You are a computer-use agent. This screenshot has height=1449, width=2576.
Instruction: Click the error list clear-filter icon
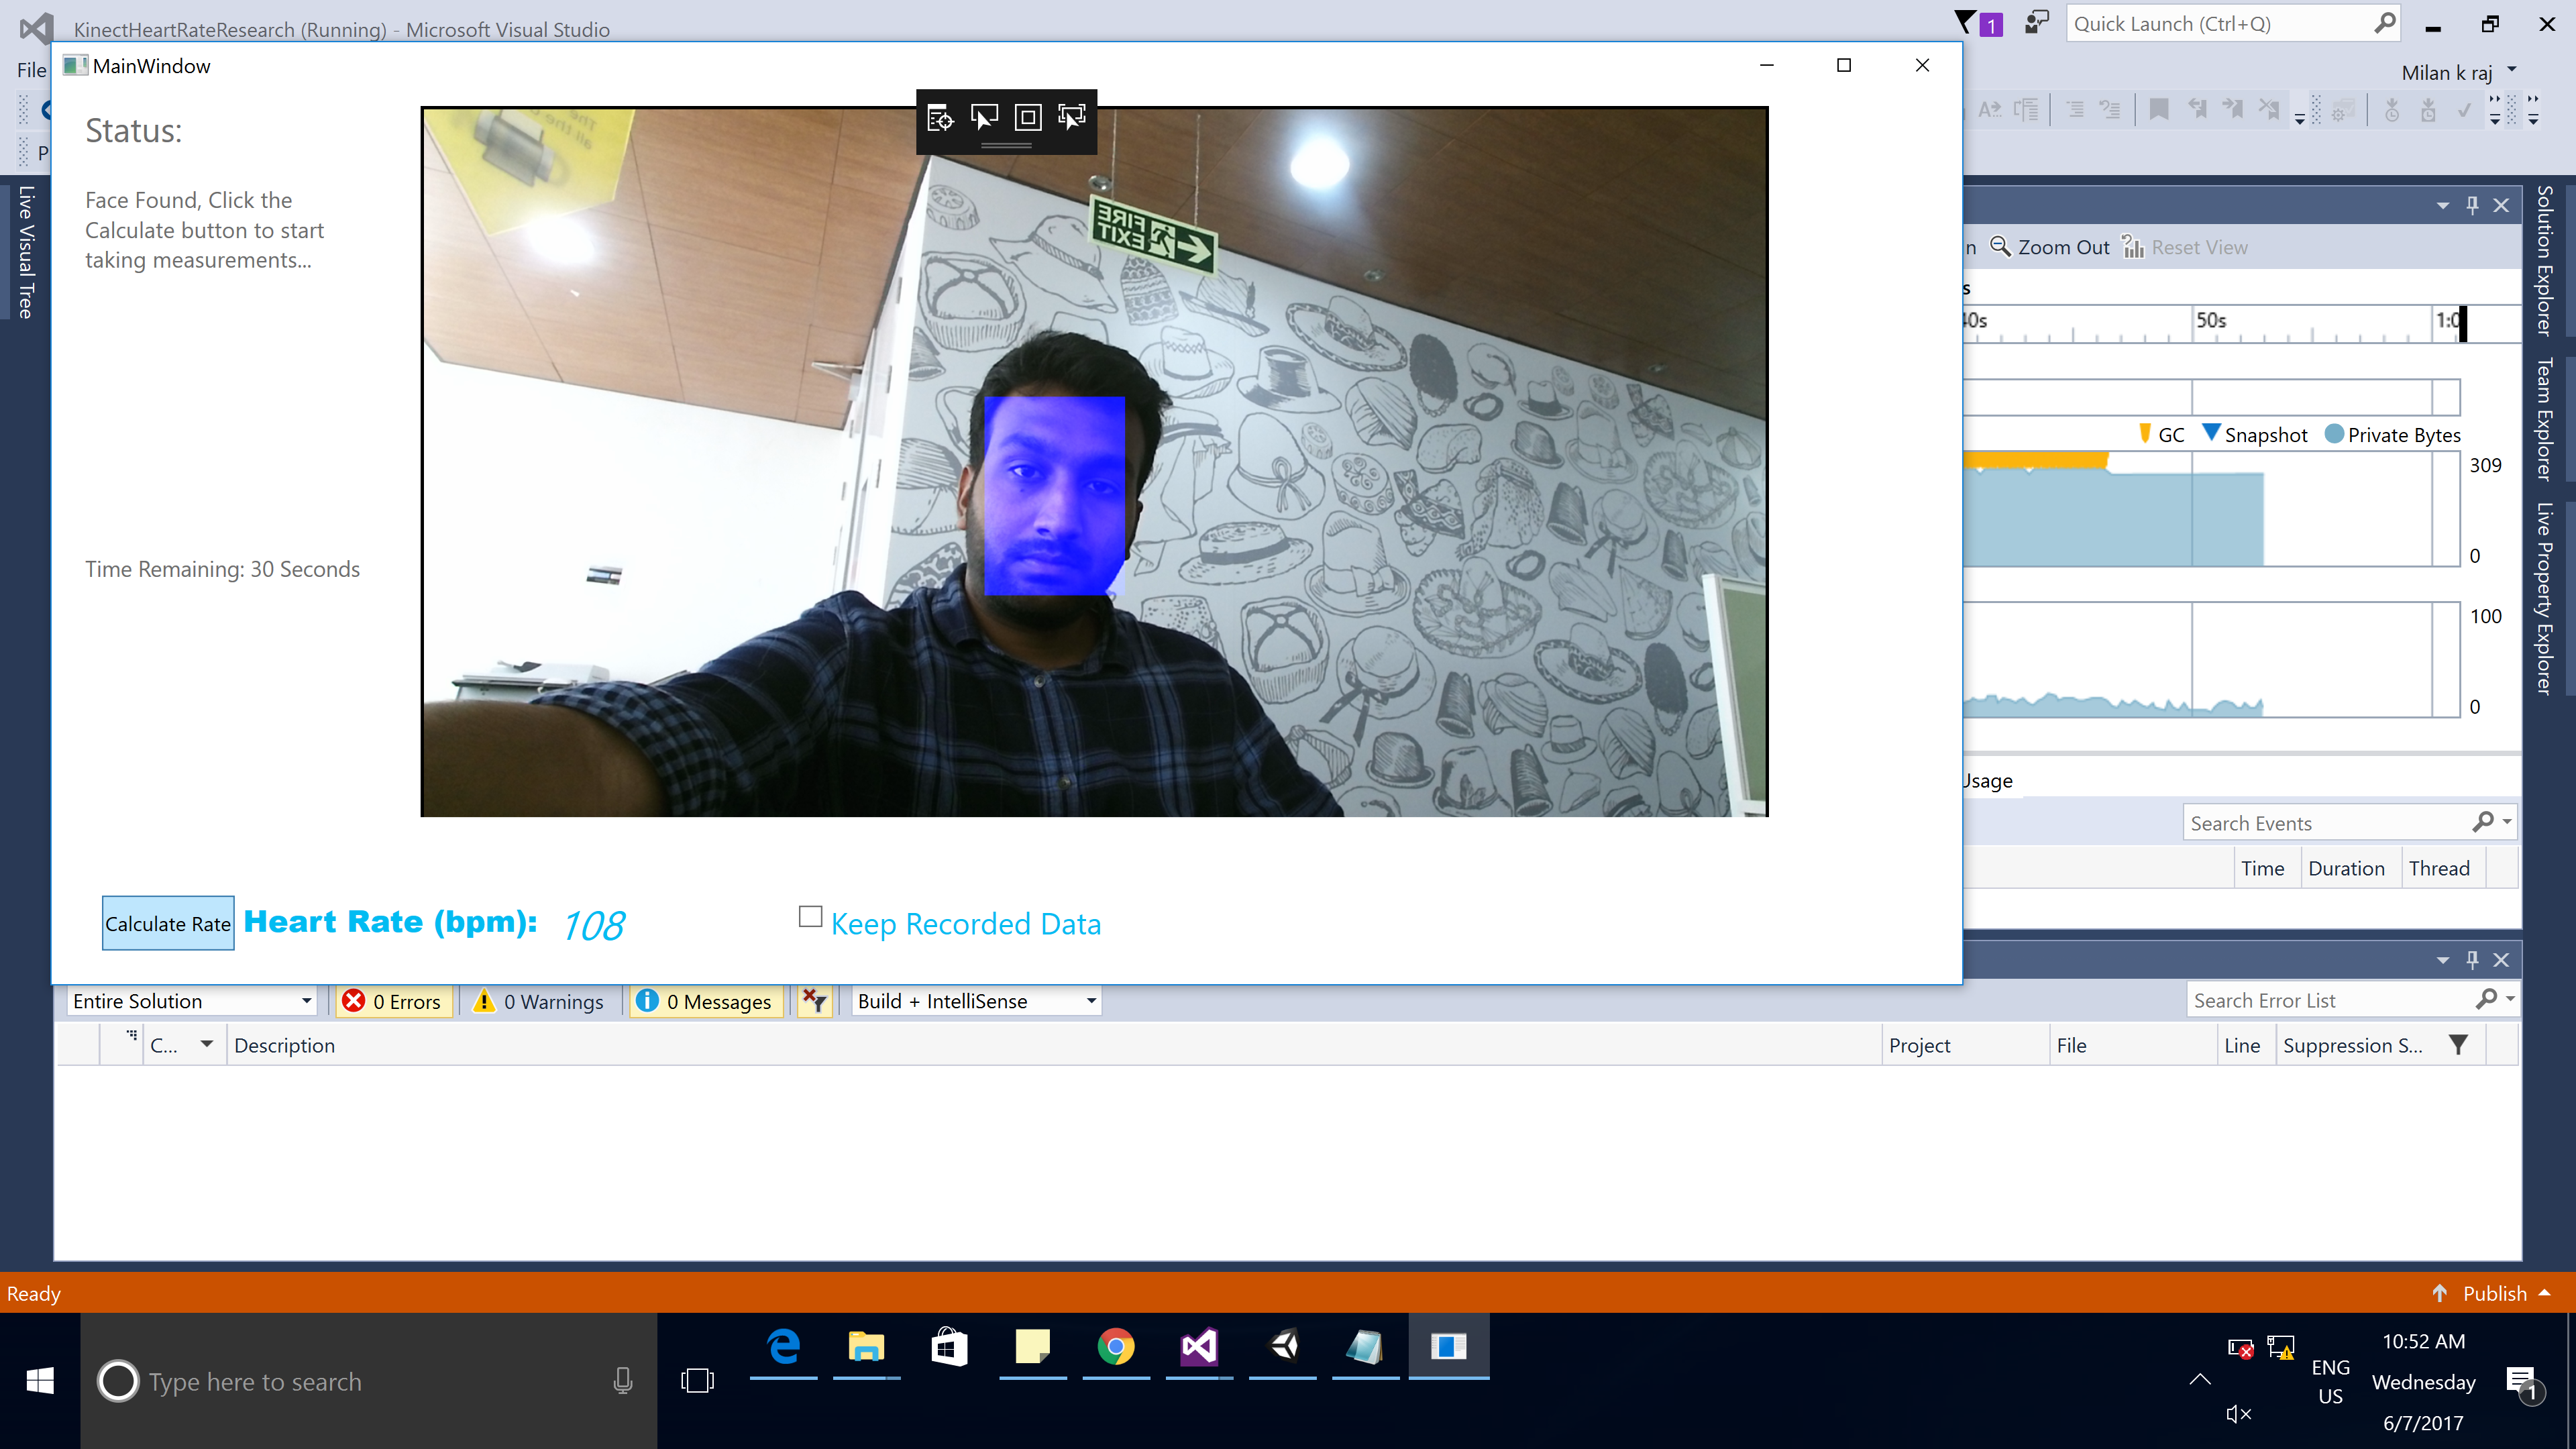pos(815,1001)
